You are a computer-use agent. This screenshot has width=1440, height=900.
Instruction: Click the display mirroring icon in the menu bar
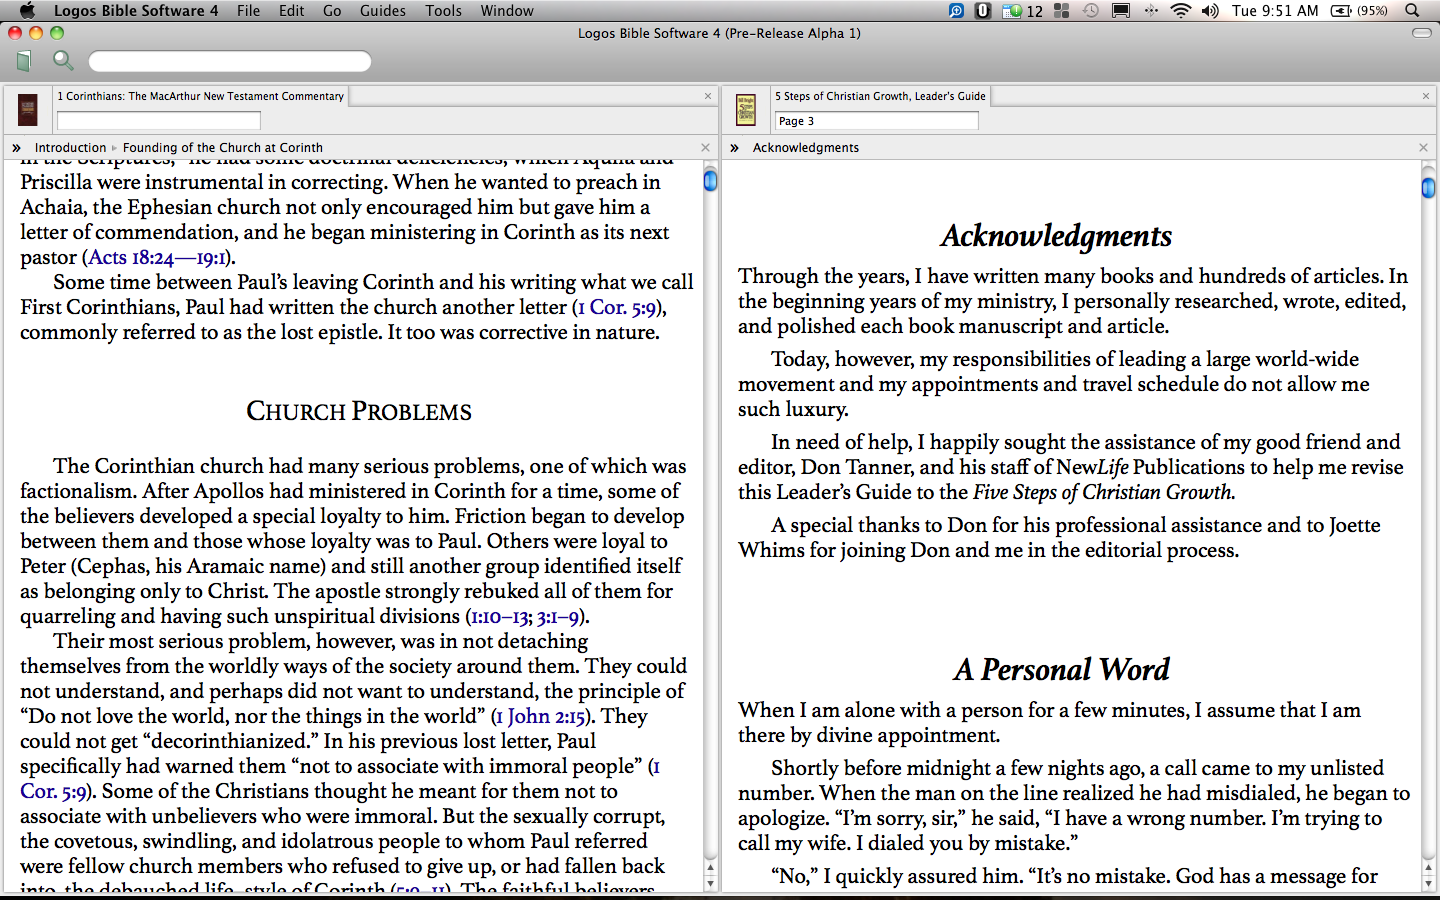point(1121,11)
